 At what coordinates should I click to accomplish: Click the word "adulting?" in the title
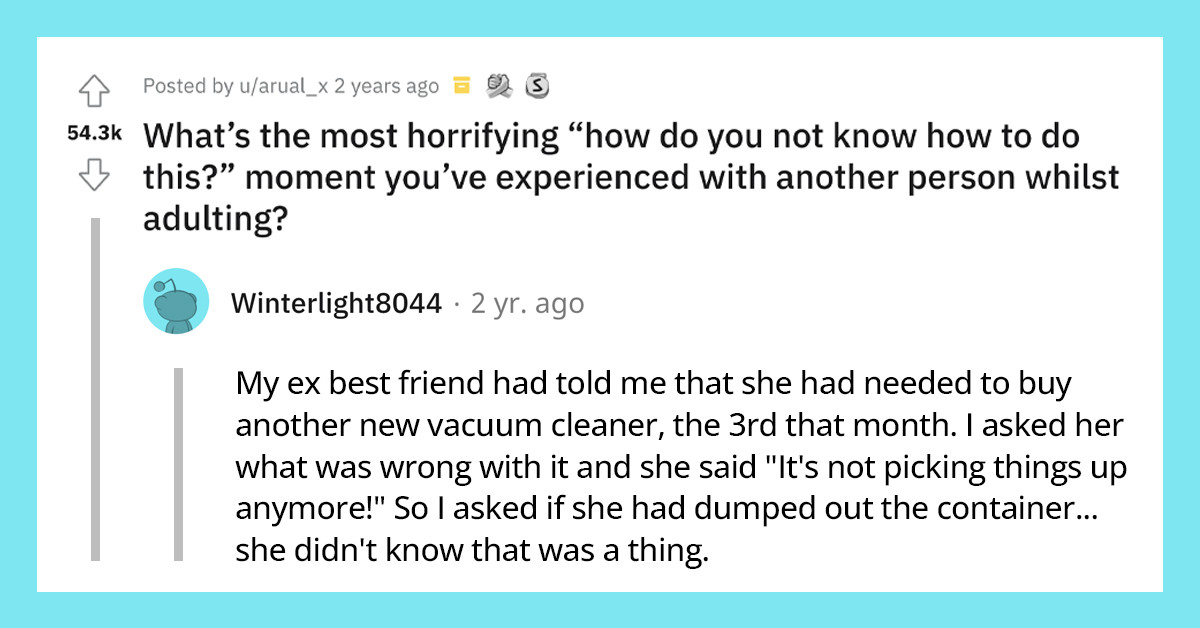click(x=214, y=218)
